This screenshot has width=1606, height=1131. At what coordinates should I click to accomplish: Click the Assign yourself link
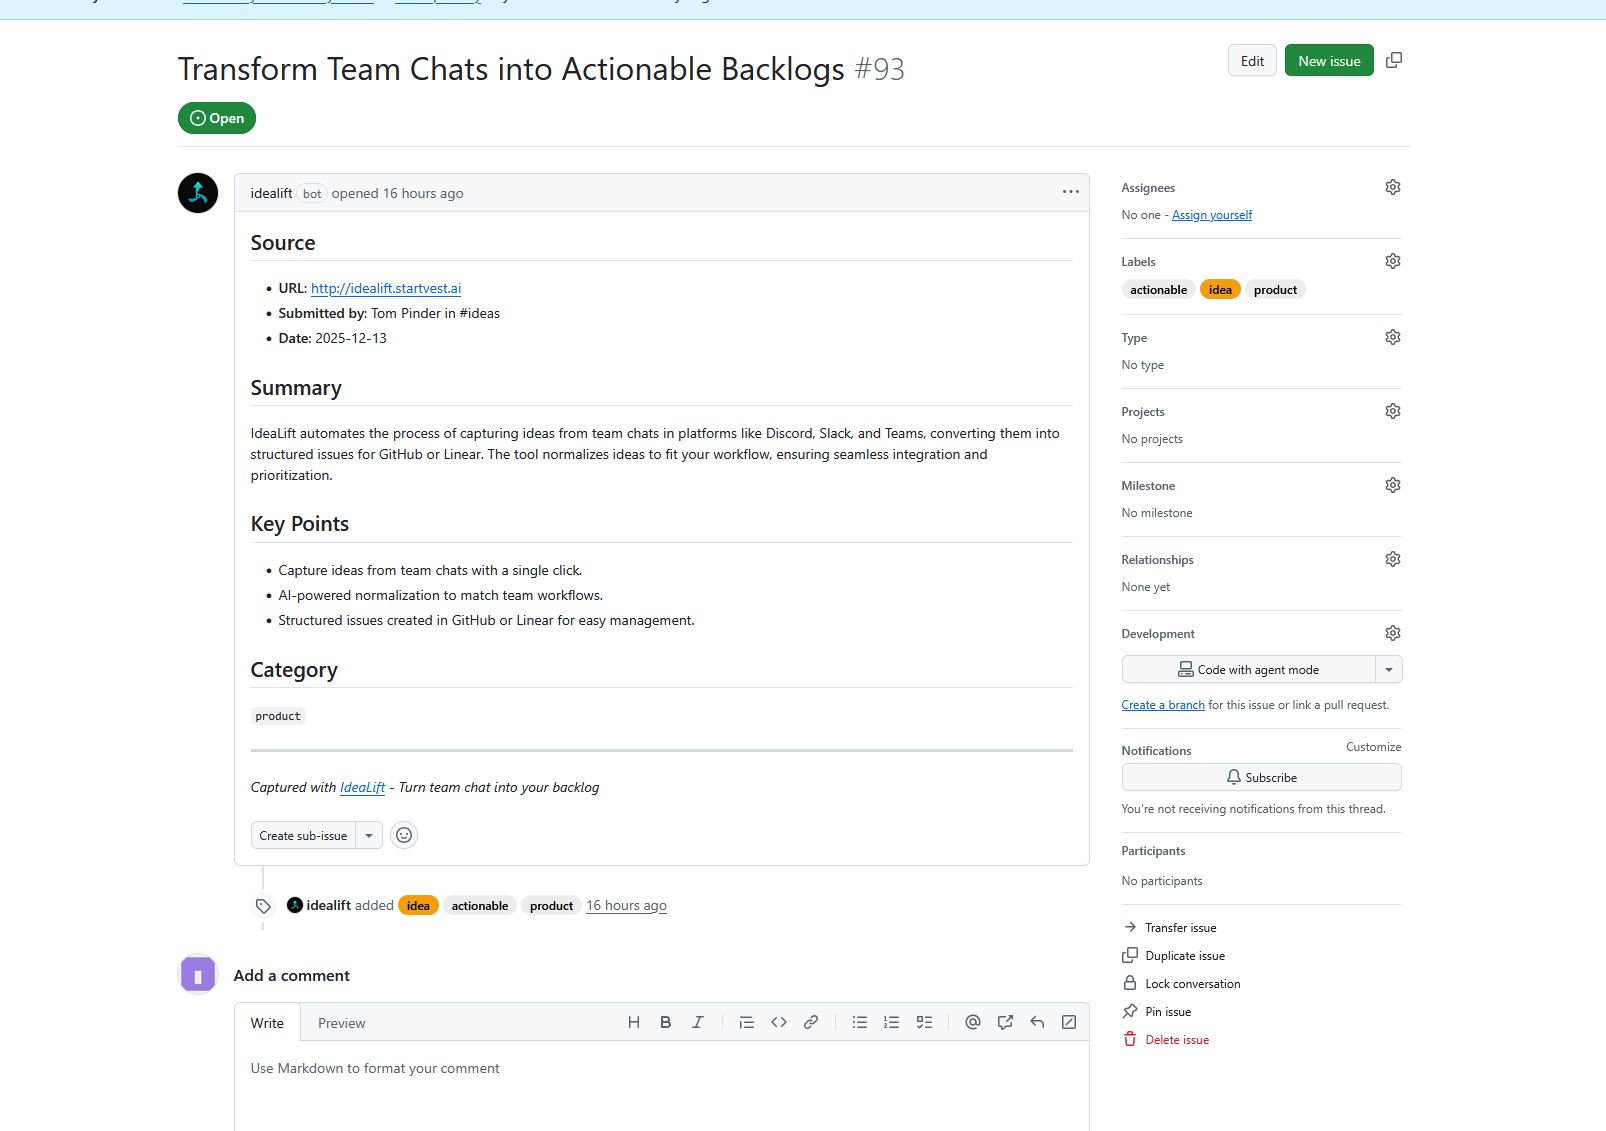coord(1212,214)
